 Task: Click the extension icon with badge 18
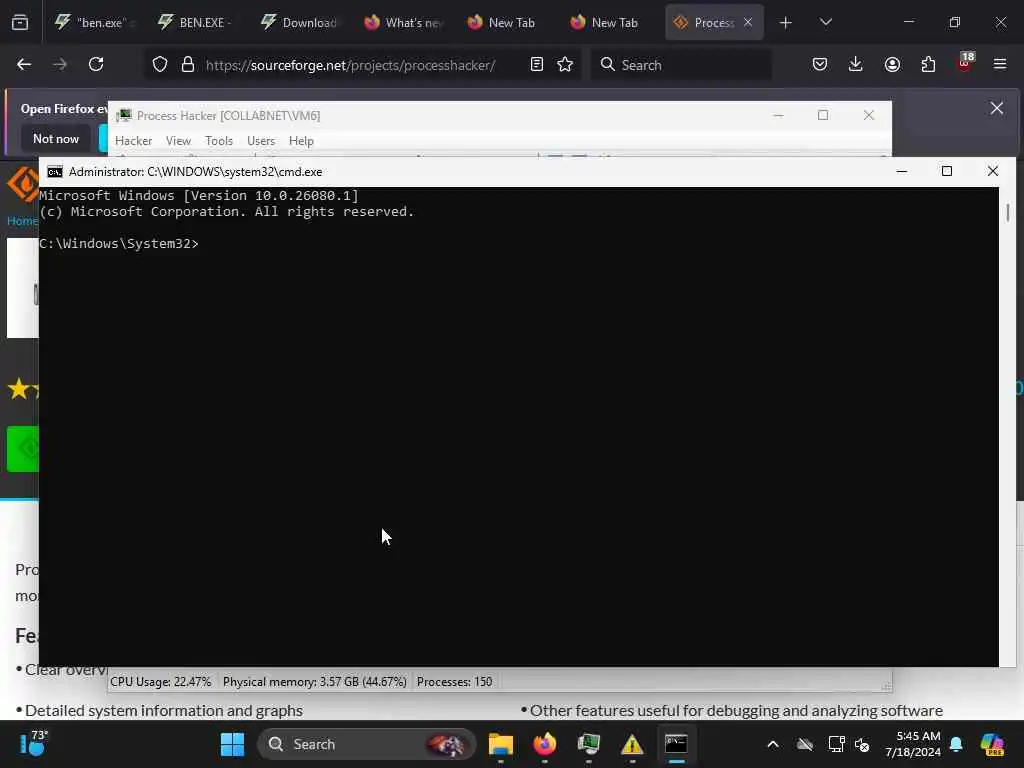click(965, 63)
